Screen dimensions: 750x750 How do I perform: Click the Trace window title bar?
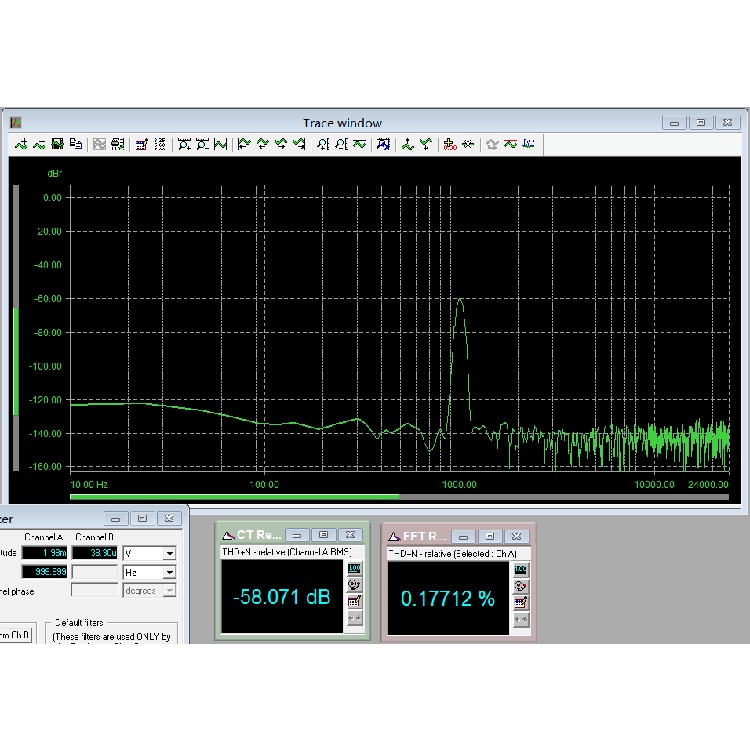tap(342, 123)
